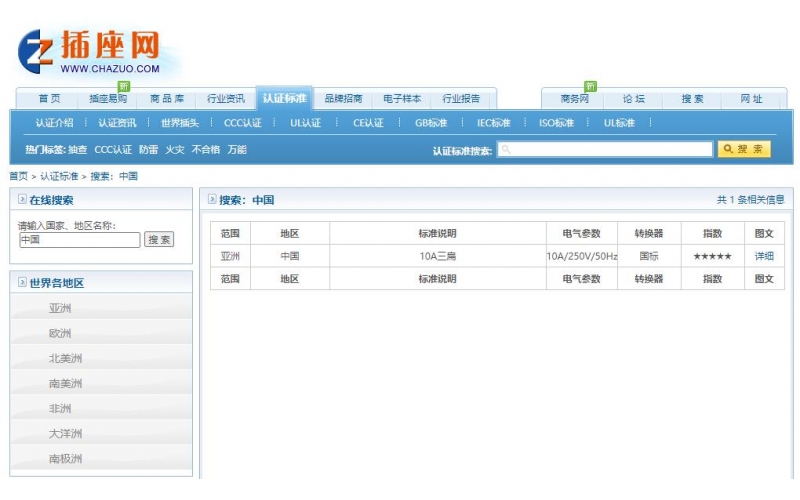Image resolution: width=800 pixels, height=500 pixels.
Task: Click the country name input containing 中国
Action: 79,240
